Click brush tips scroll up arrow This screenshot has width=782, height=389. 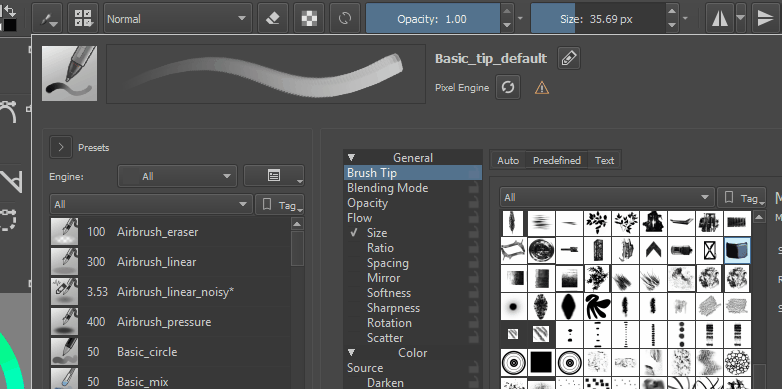click(x=759, y=217)
